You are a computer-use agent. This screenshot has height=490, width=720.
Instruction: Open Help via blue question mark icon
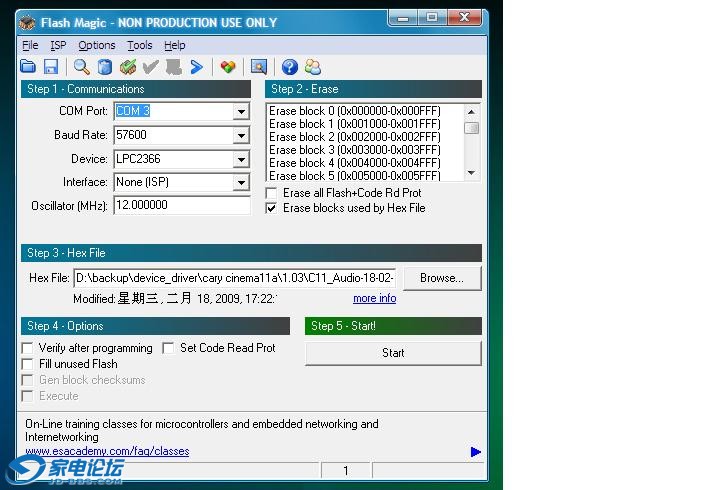[290, 67]
